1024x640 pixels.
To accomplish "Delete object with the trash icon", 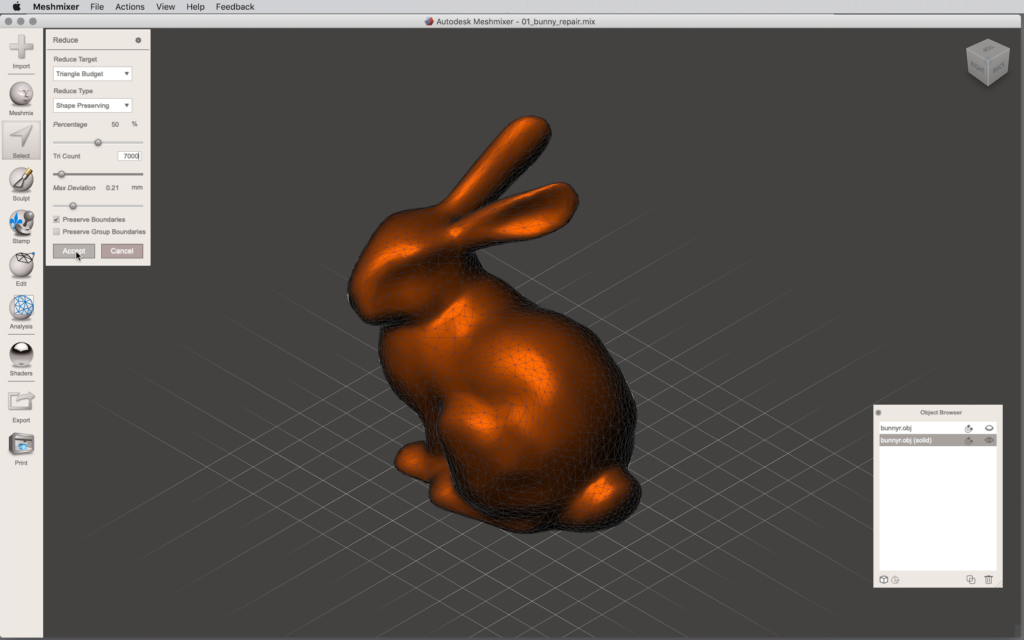I will point(988,580).
